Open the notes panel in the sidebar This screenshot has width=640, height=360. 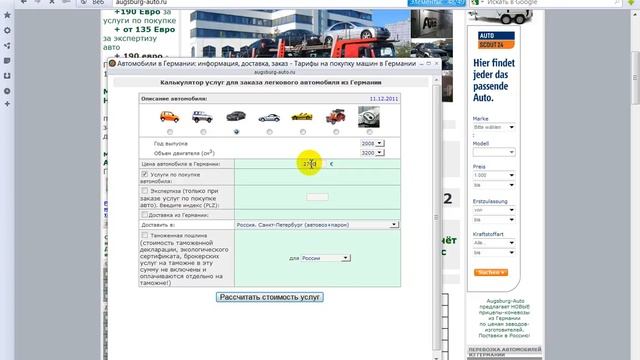pyautogui.click(x=7, y=61)
